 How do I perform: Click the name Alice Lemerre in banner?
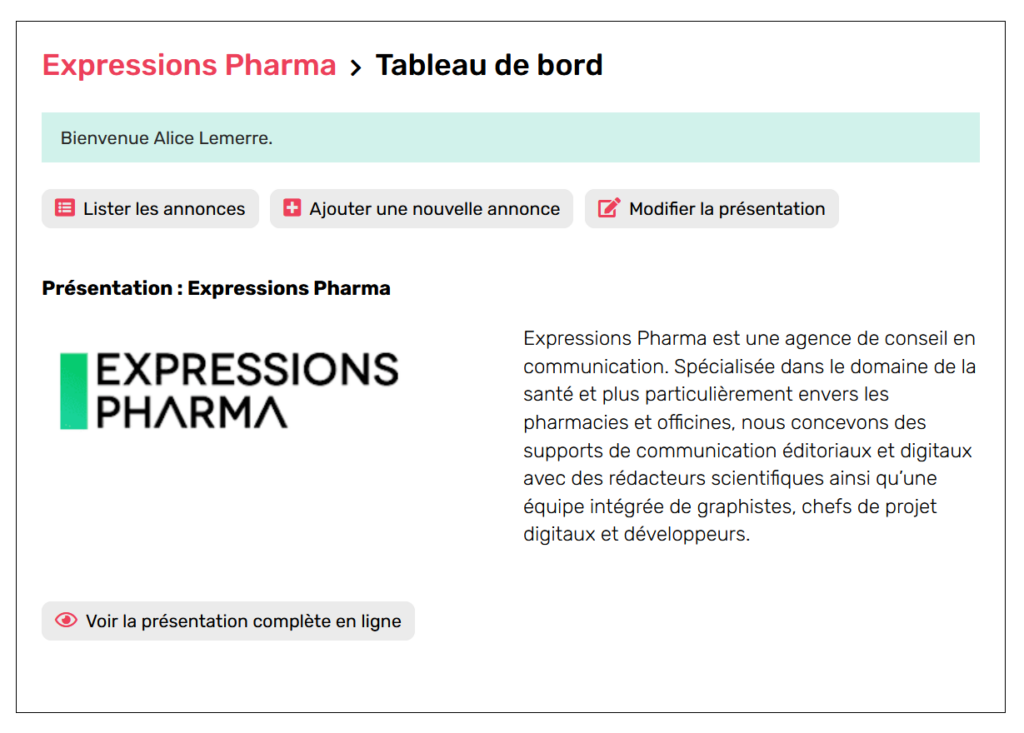coord(212,138)
